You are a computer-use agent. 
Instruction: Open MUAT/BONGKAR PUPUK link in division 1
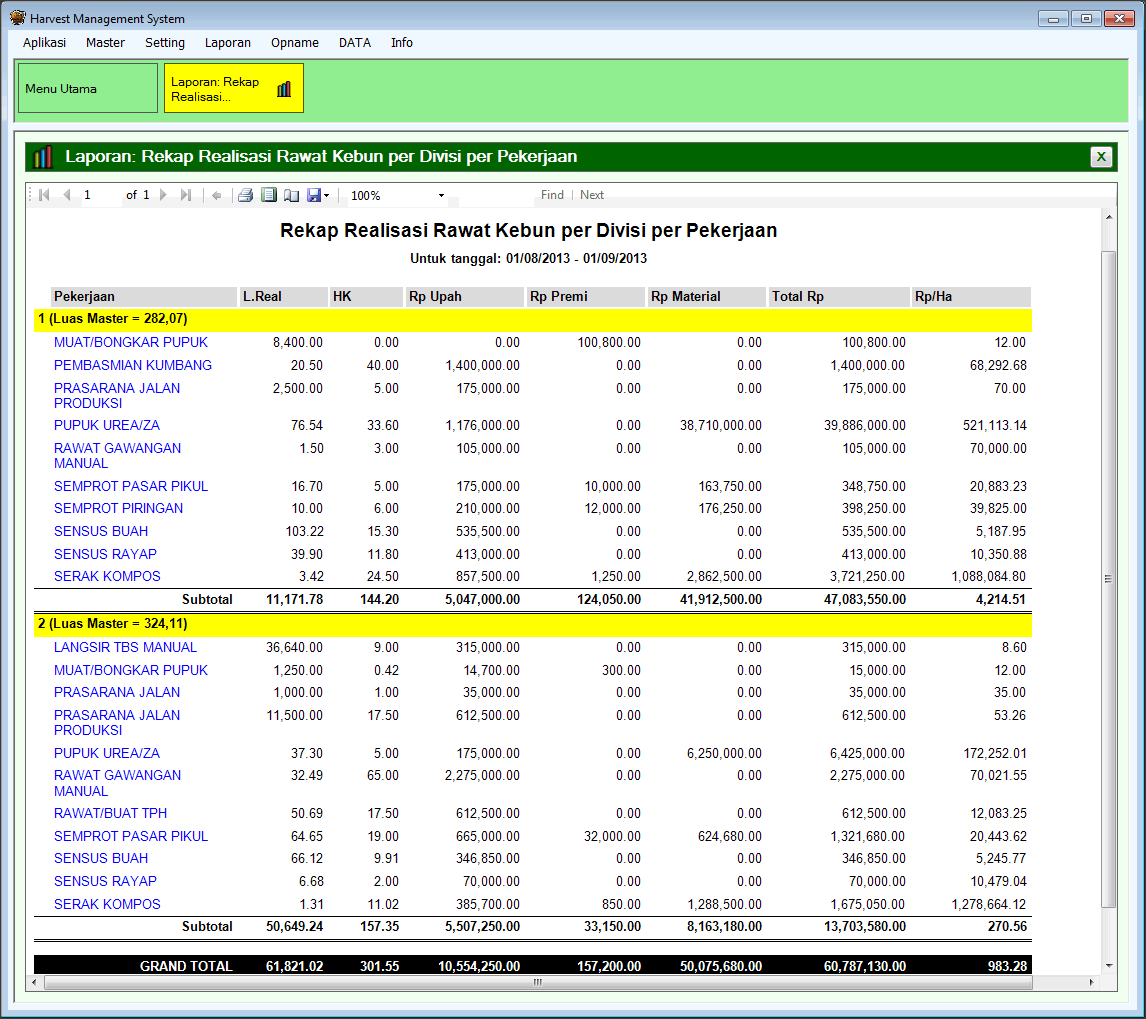click(131, 342)
